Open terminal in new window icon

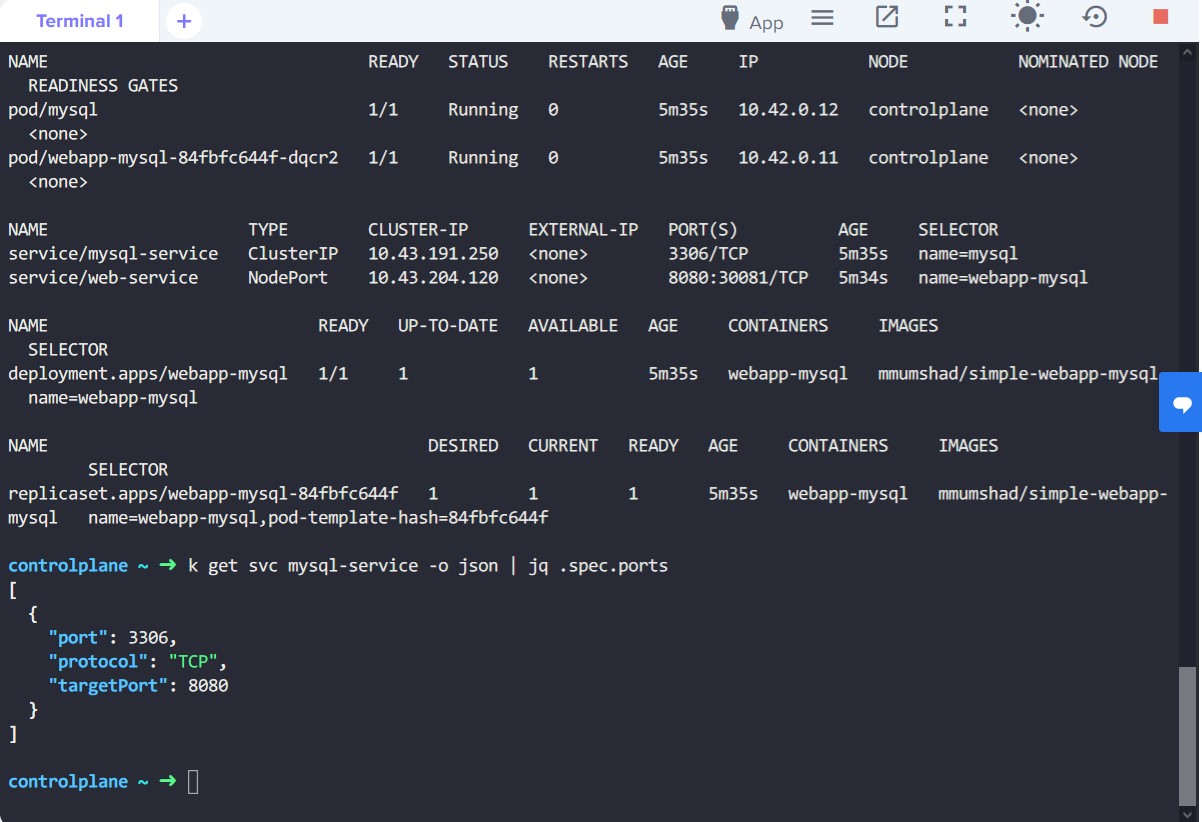coord(887,17)
